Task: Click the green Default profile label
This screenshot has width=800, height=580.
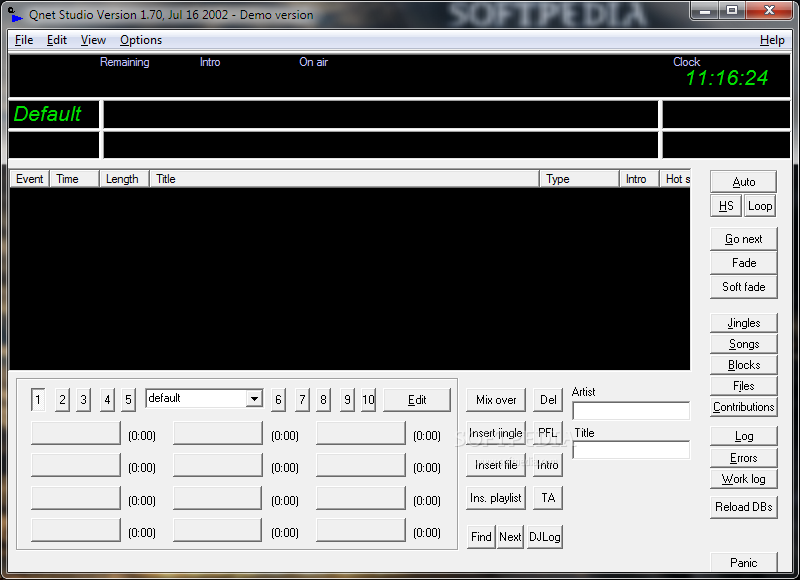Action: tap(47, 114)
